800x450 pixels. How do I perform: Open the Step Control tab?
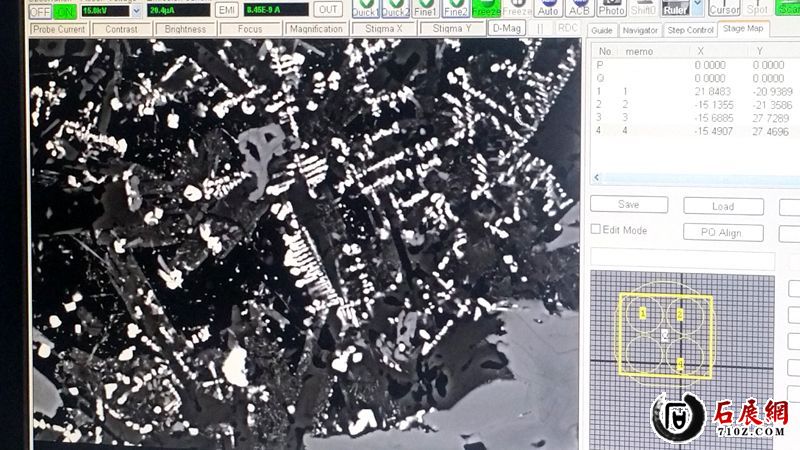click(x=691, y=30)
